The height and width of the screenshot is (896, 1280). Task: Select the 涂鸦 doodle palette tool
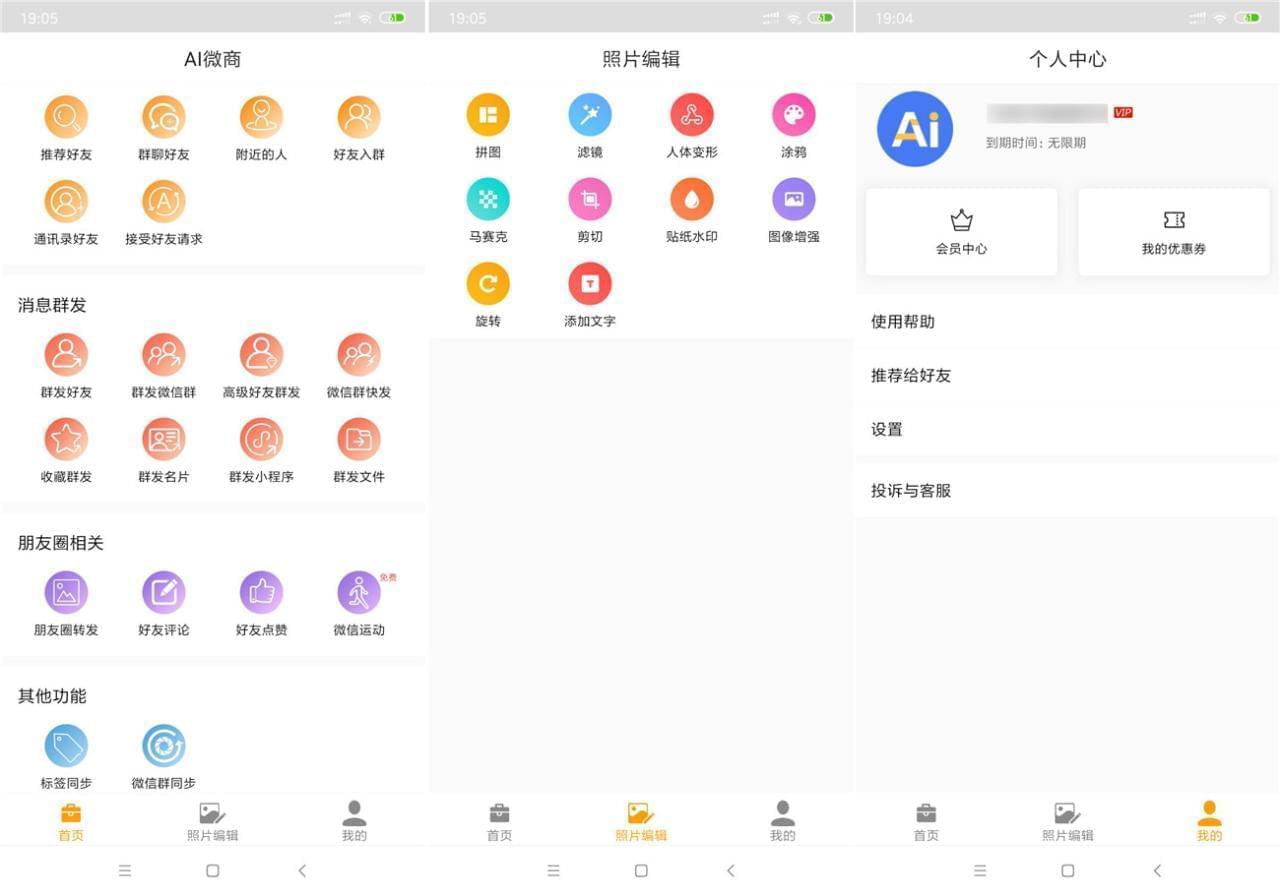point(794,115)
